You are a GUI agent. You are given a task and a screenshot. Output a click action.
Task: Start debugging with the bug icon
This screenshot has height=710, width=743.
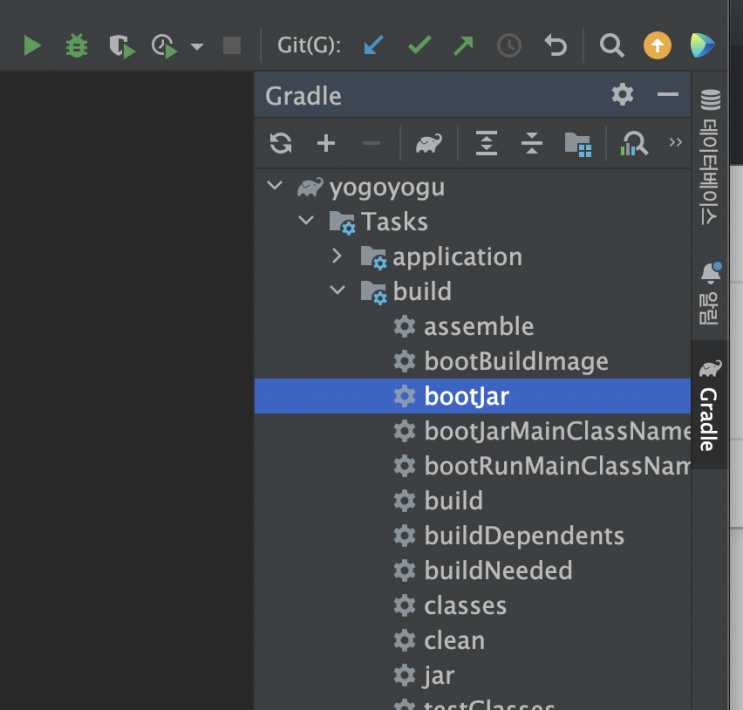tap(76, 46)
